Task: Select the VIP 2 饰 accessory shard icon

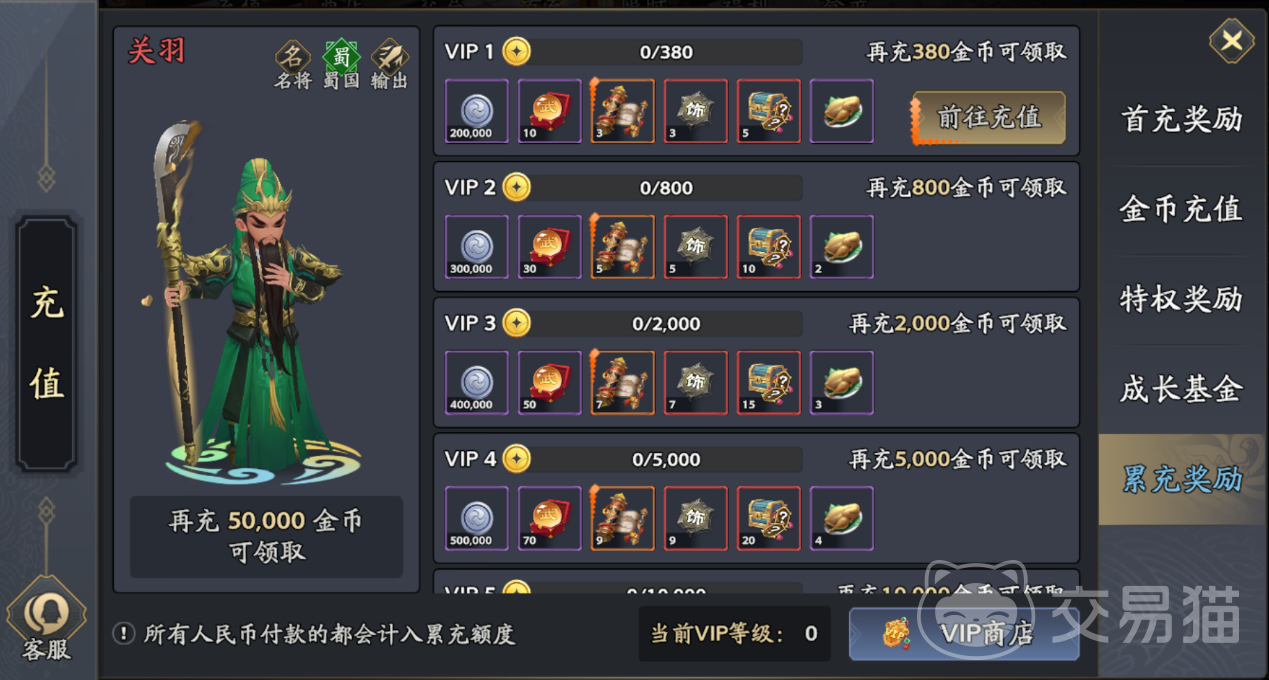Action: (x=695, y=247)
